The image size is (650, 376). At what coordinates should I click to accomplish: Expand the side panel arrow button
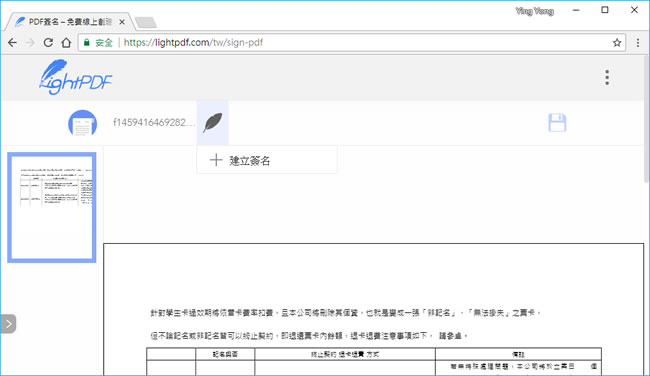coord(8,324)
